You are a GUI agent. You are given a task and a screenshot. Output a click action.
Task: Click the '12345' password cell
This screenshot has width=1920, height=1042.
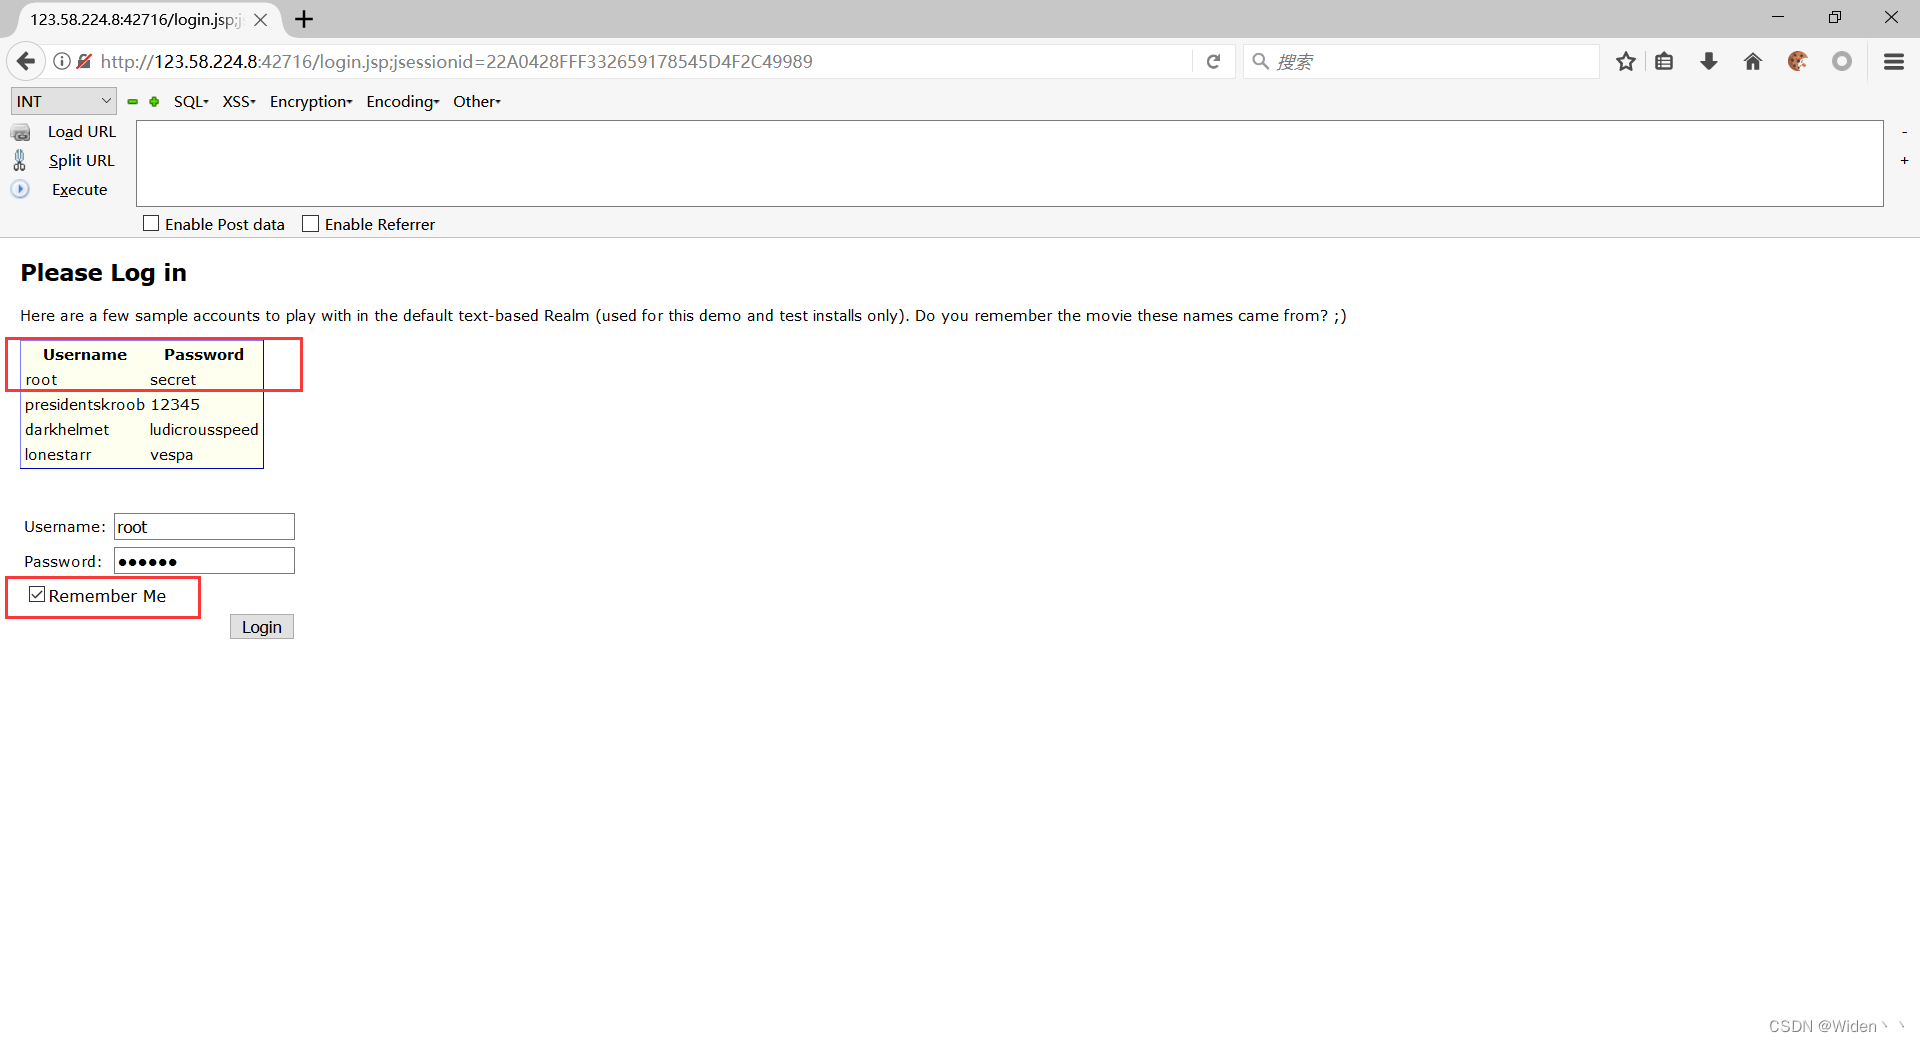click(x=175, y=405)
